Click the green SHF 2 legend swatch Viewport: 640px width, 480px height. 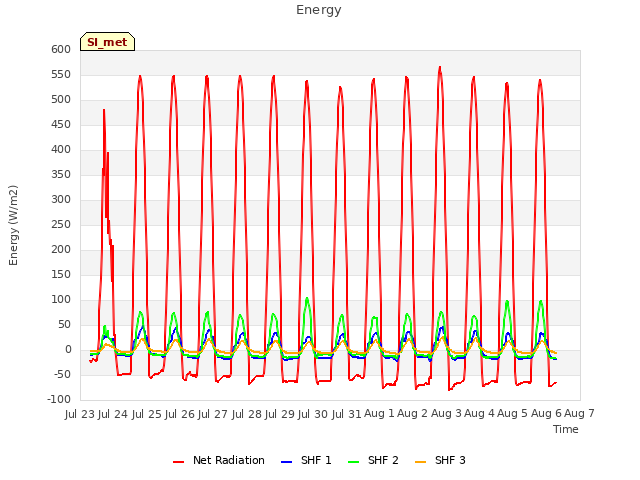point(353,462)
